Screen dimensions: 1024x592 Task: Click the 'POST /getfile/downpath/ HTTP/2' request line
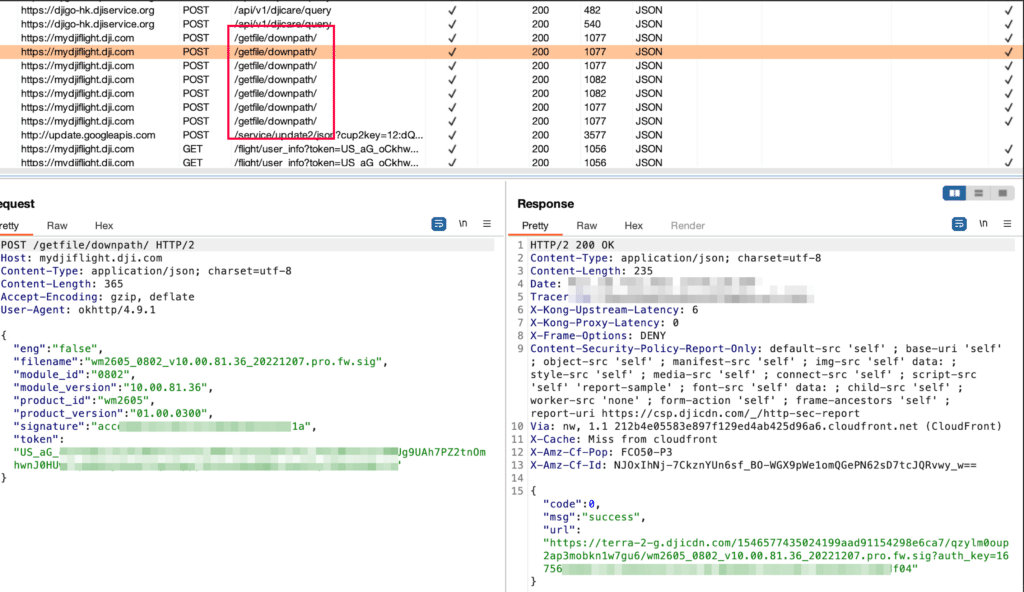97,245
